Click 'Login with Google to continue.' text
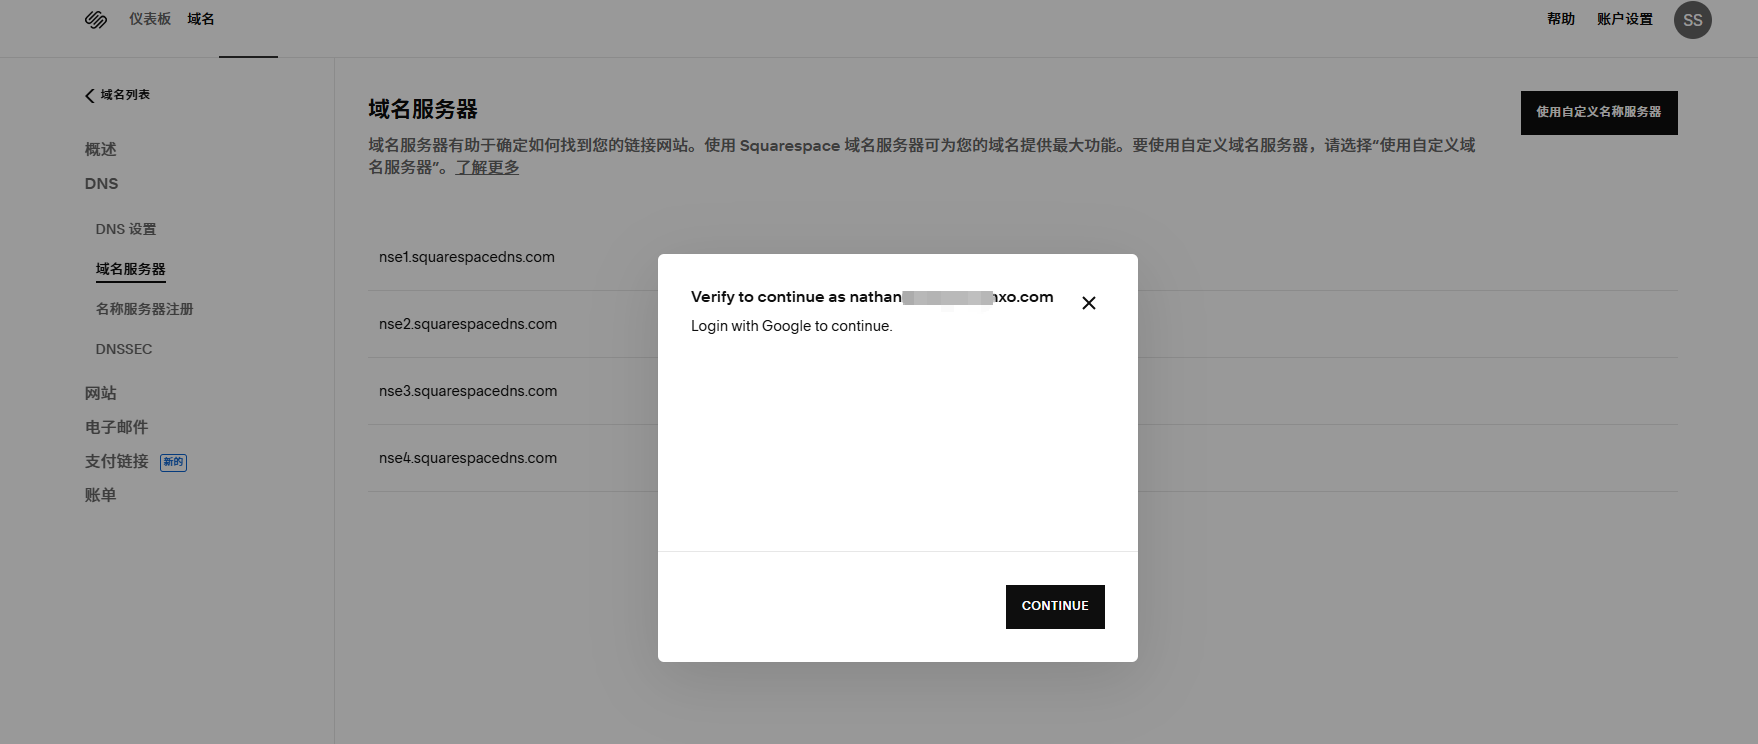The image size is (1758, 744). tap(792, 326)
